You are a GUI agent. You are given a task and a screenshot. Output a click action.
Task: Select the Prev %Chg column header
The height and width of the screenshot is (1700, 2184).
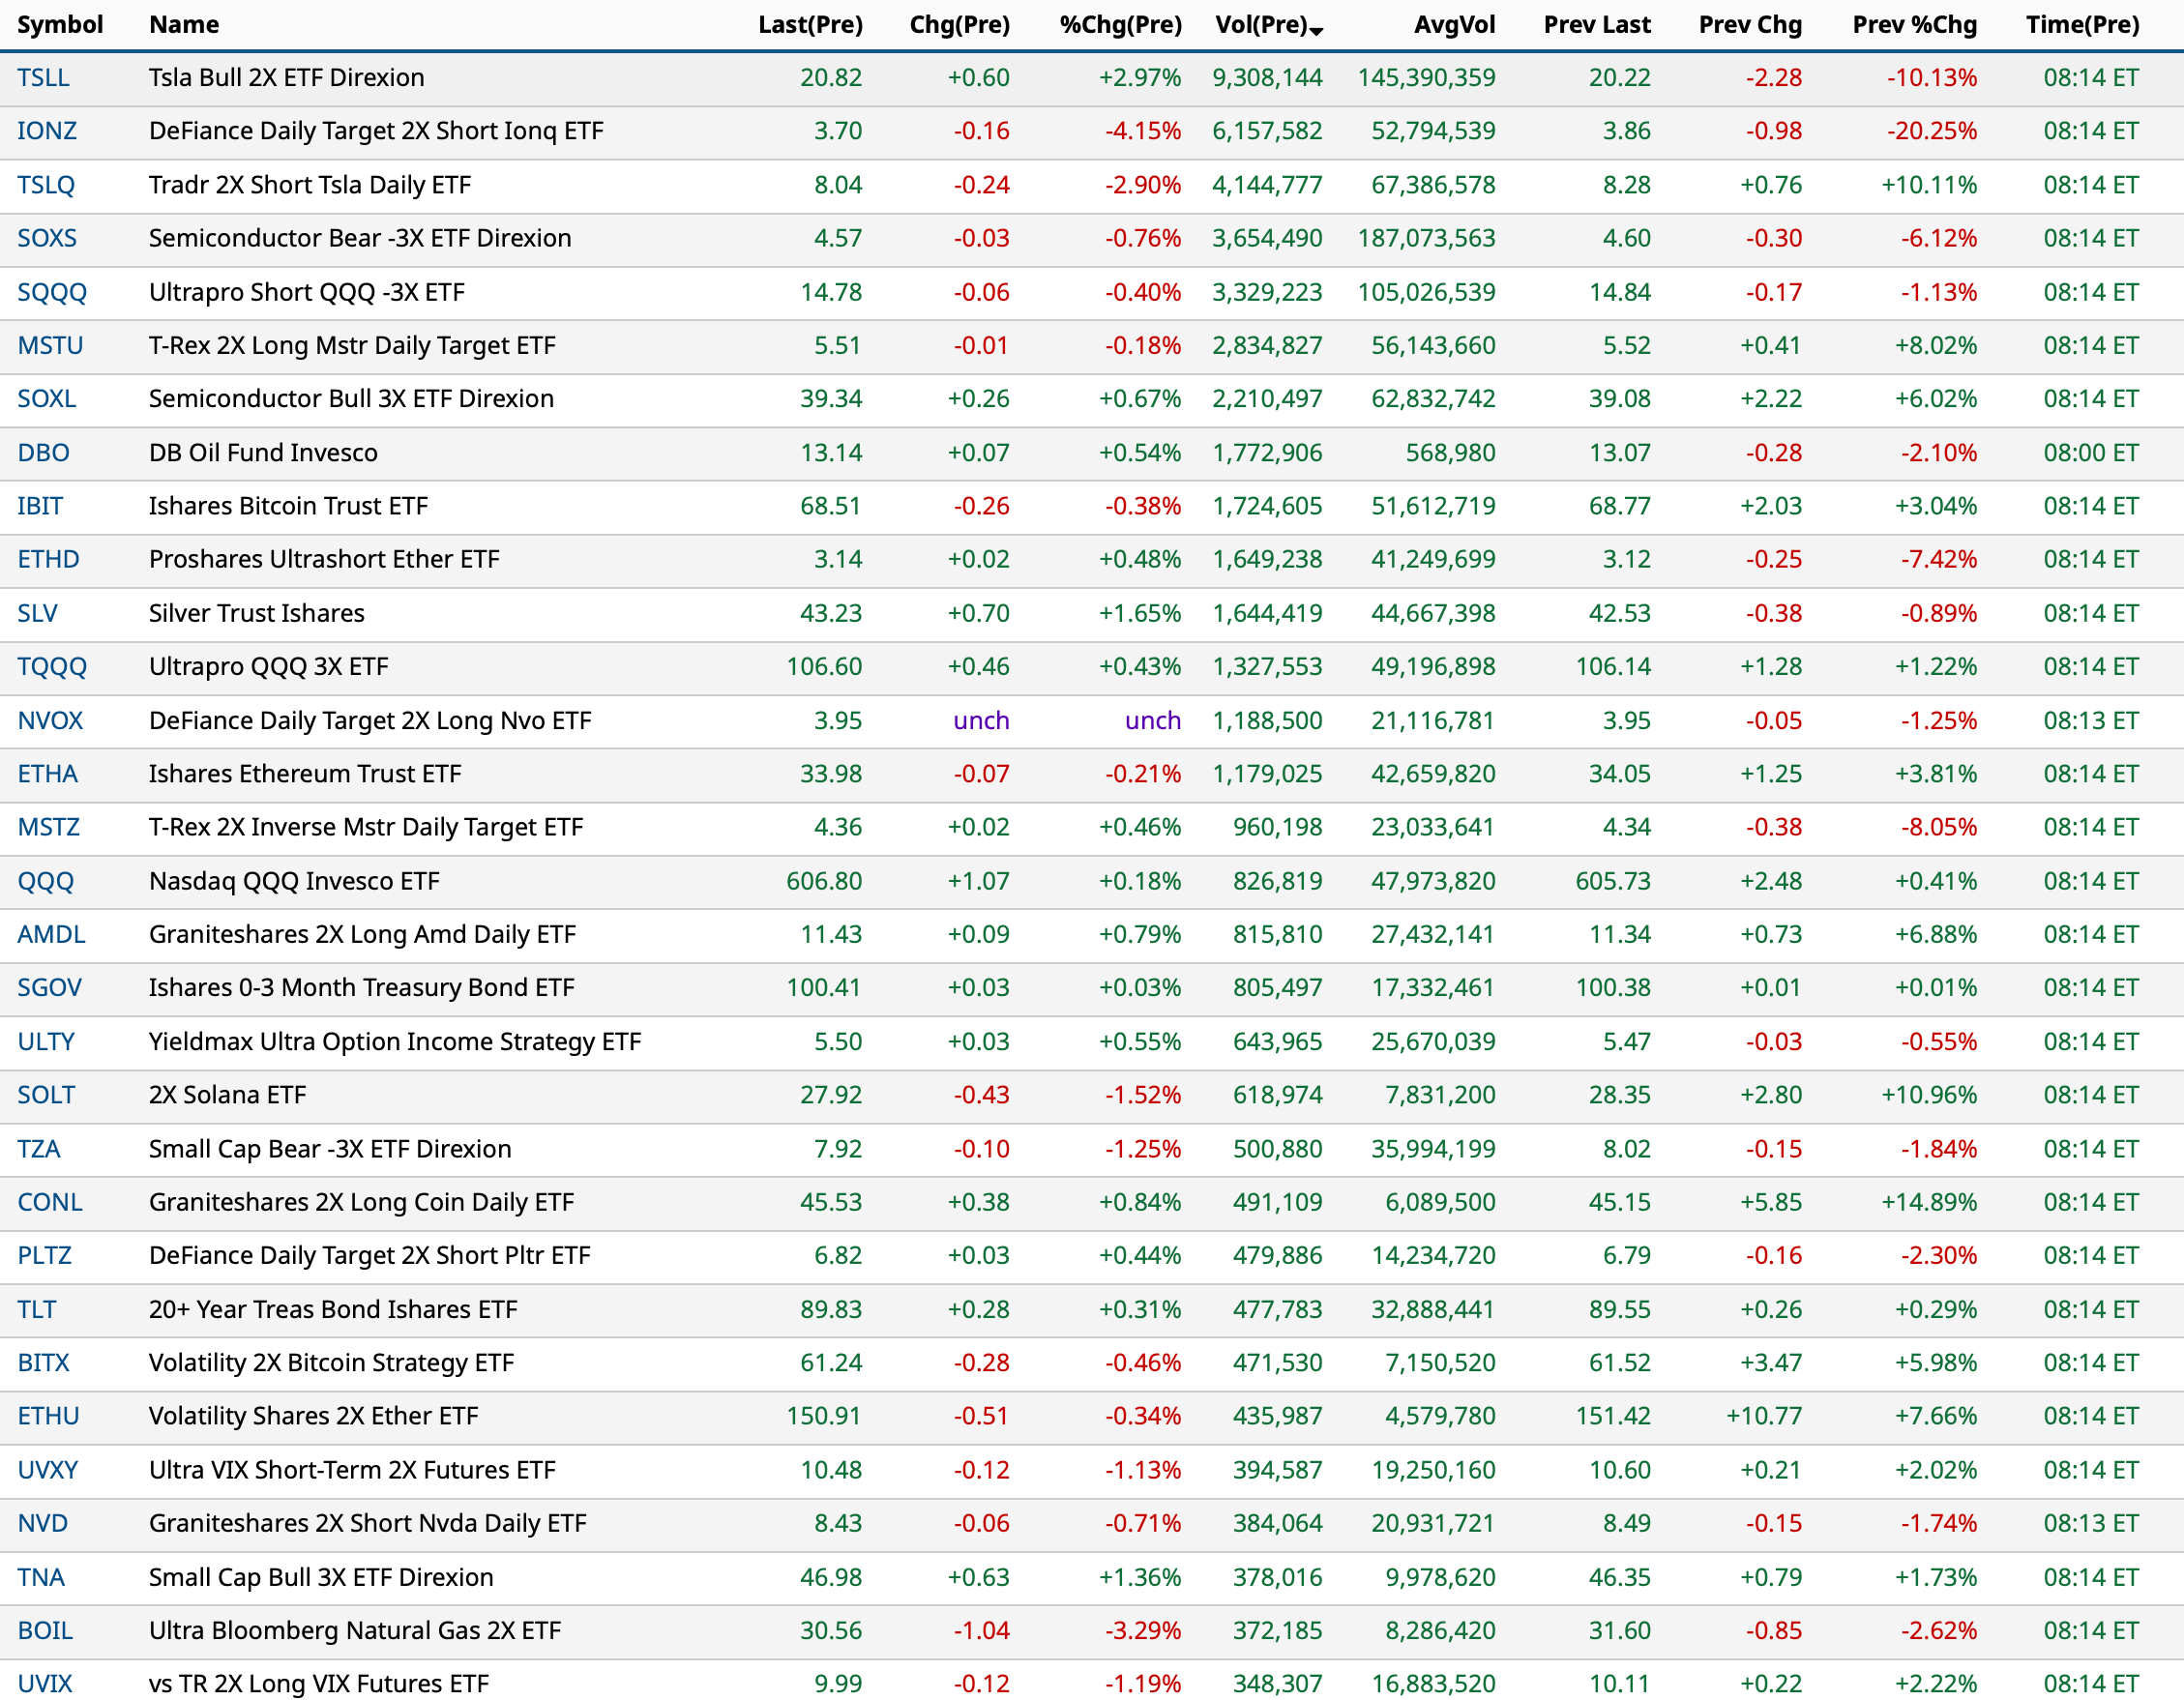click(x=1913, y=24)
